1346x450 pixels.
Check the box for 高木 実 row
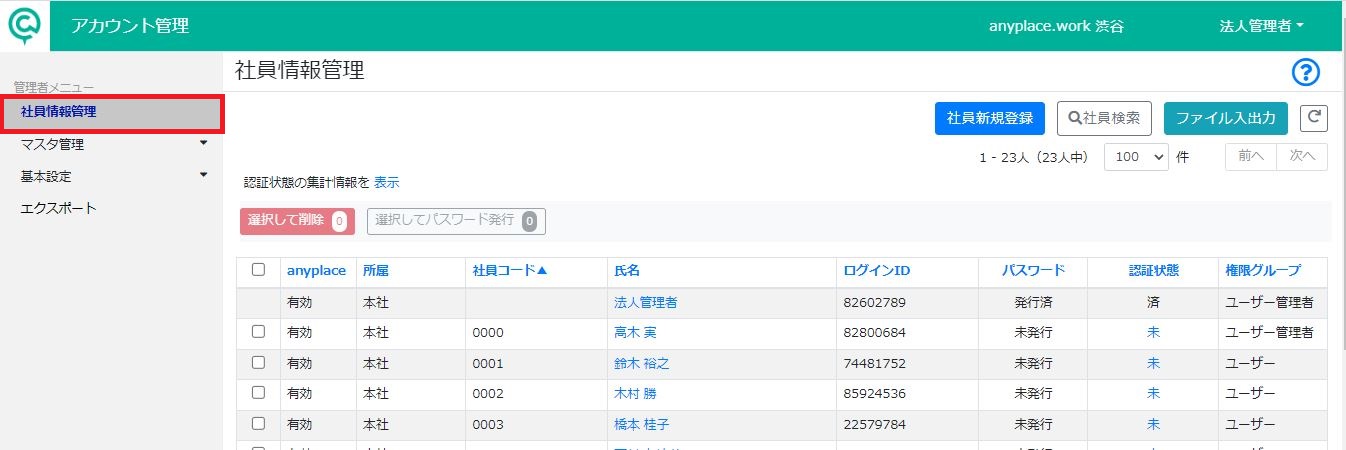(259, 332)
